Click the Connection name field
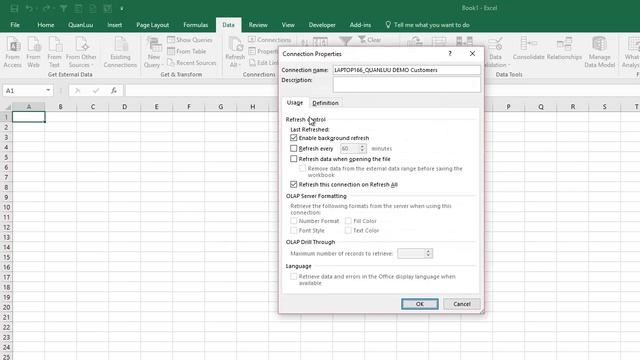 pyautogui.click(x=407, y=70)
